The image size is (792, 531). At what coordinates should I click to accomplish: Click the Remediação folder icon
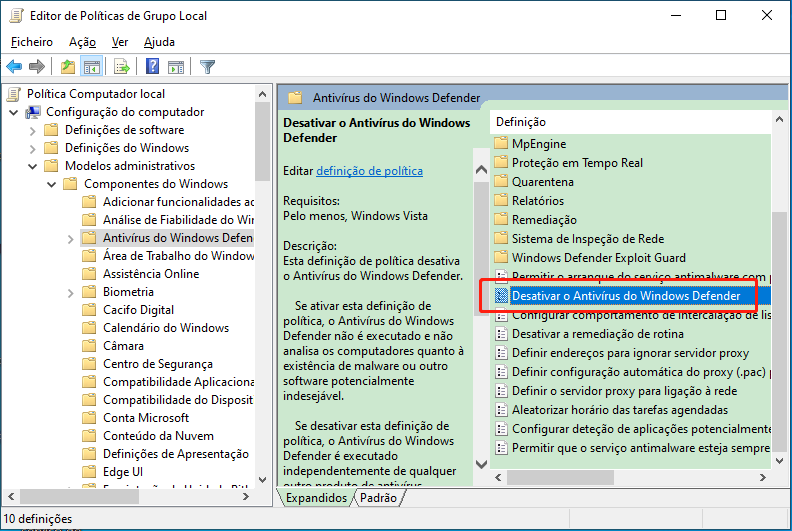tap(501, 220)
